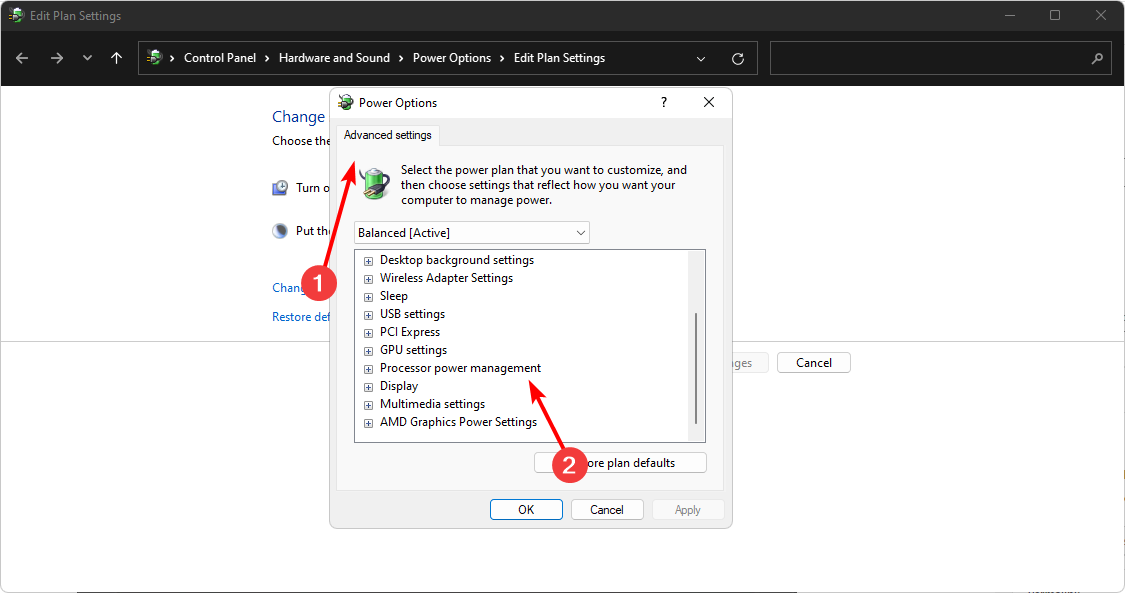Screen dimensions: 1125x593
Task: Select the GPU settings row text
Action: pos(413,350)
